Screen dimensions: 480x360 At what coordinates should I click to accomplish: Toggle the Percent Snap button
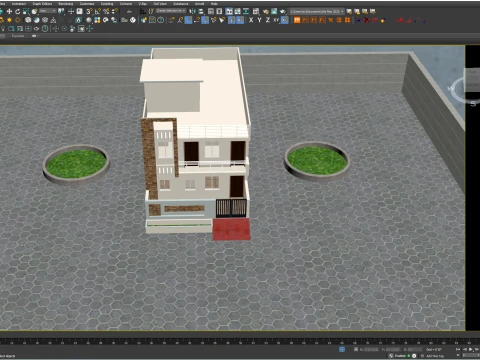point(106,11)
